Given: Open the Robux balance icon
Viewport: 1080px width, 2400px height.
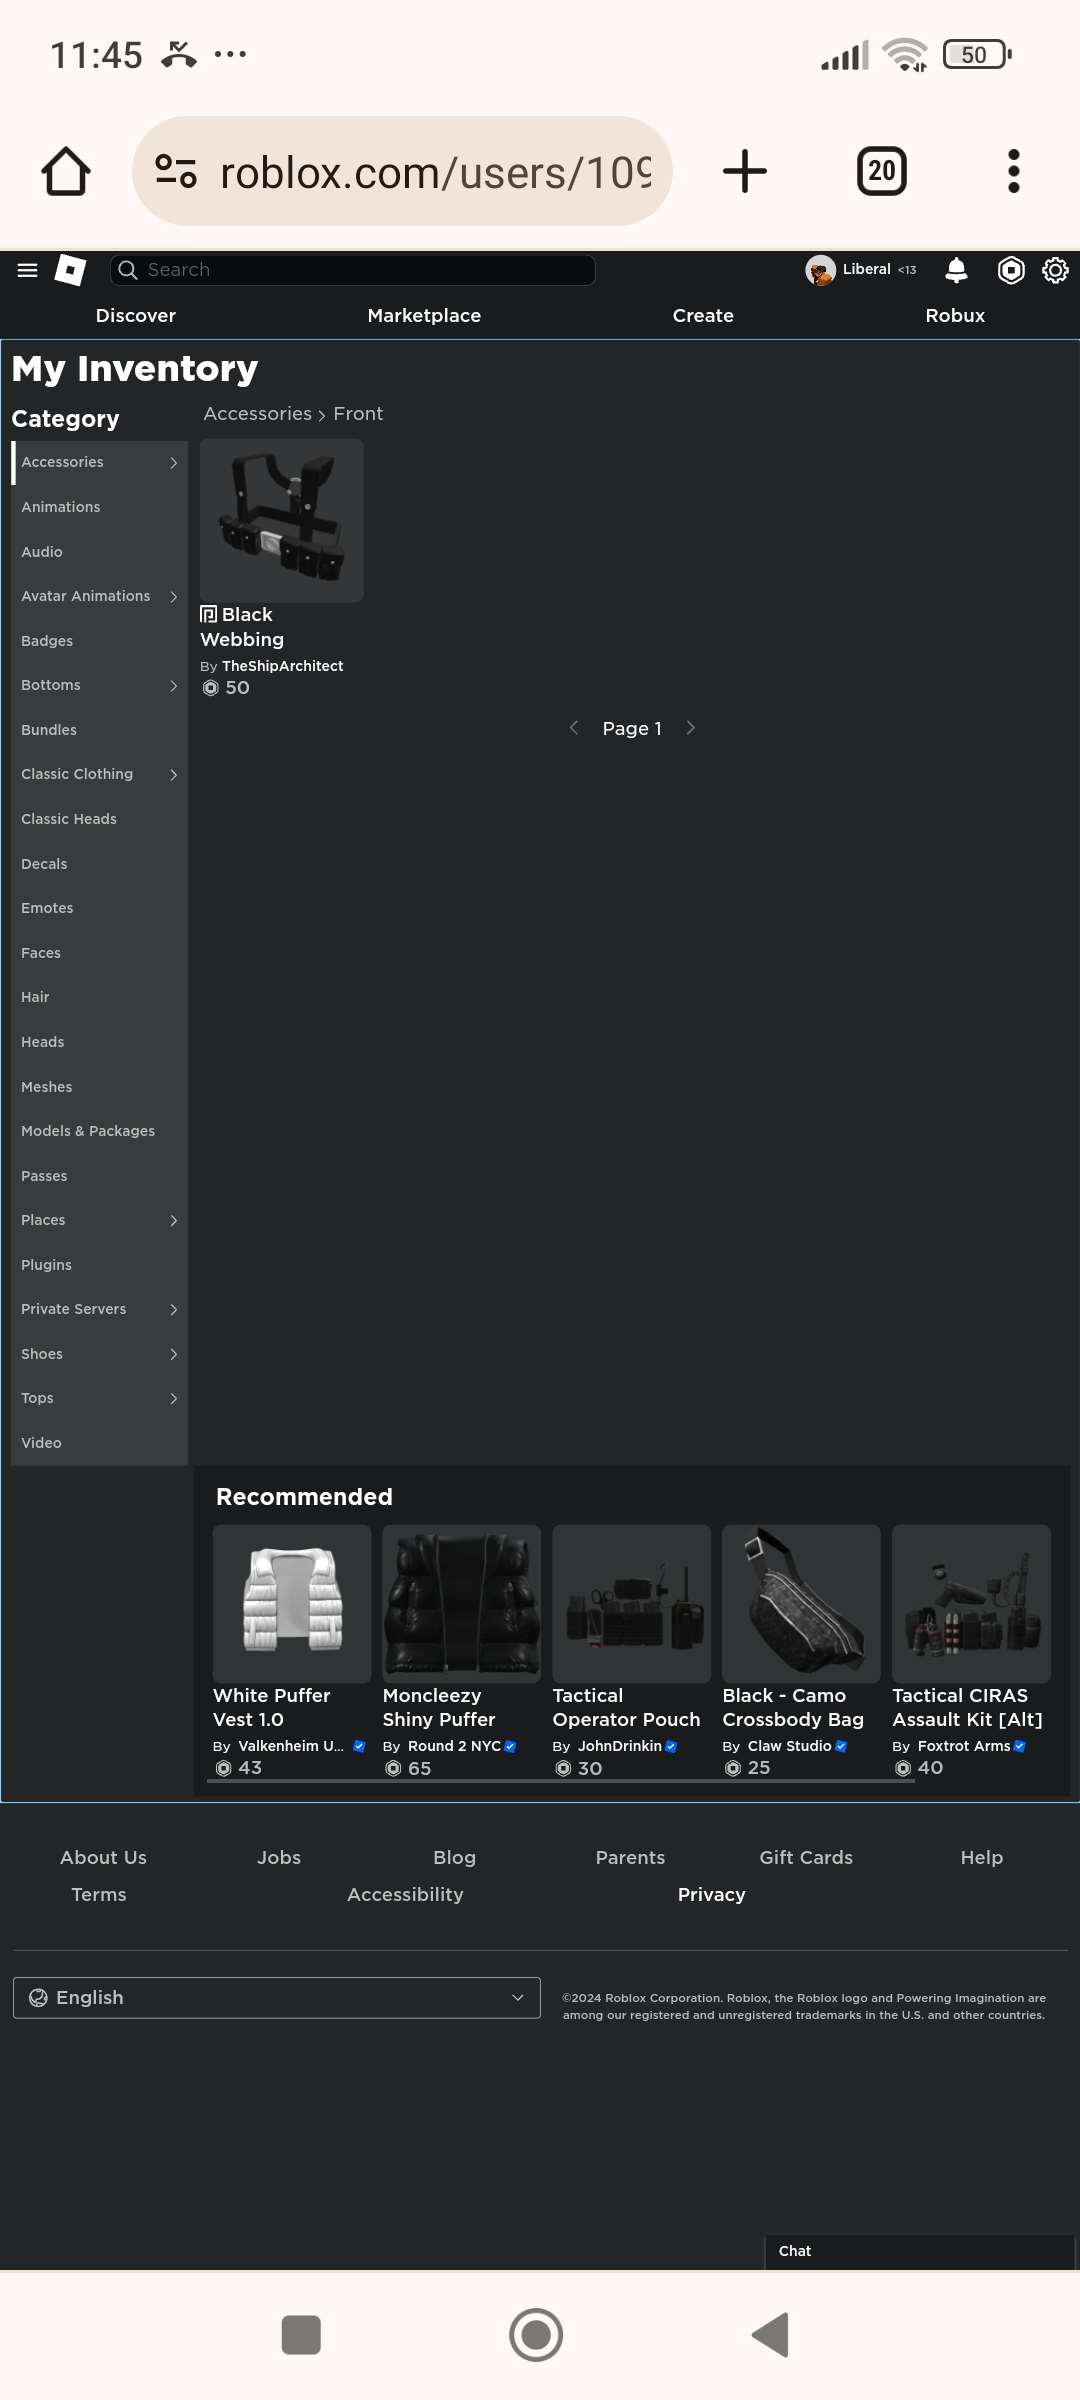Looking at the screenshot, I should [1011, 270].
